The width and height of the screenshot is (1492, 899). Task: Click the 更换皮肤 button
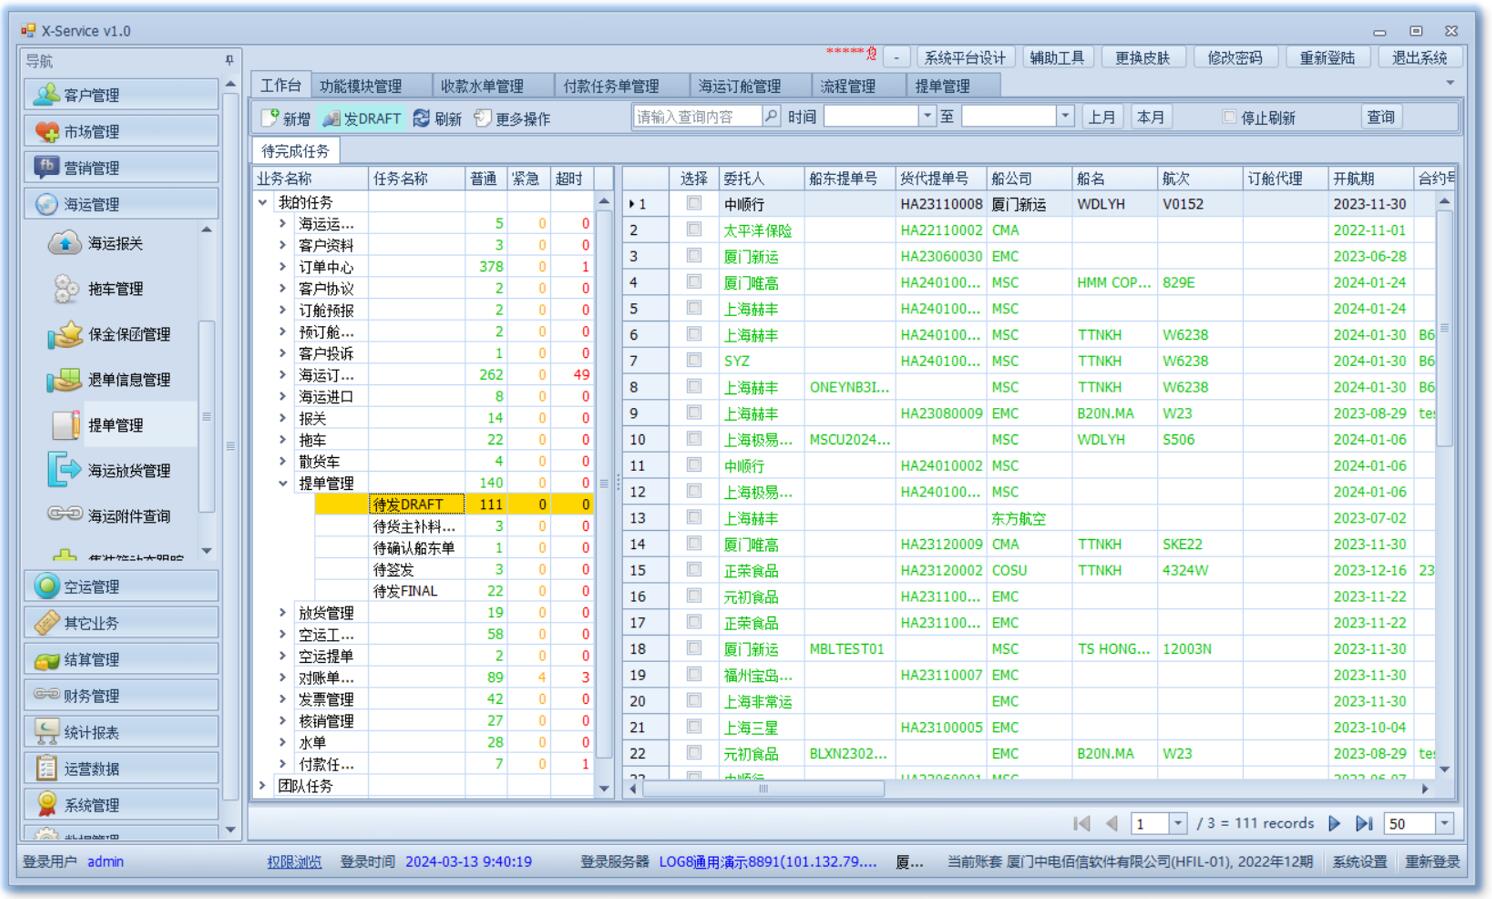coord(1142,58)
